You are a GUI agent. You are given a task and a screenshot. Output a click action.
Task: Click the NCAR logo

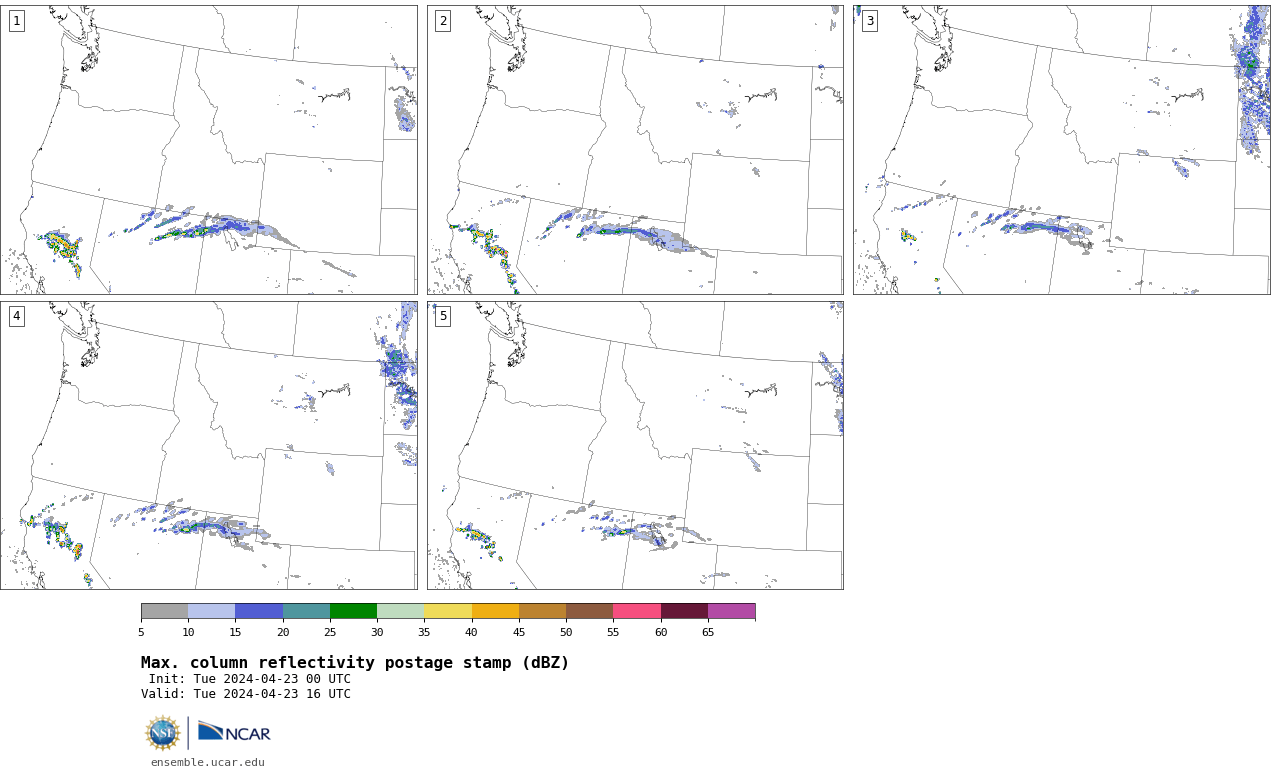pos(234,732)
